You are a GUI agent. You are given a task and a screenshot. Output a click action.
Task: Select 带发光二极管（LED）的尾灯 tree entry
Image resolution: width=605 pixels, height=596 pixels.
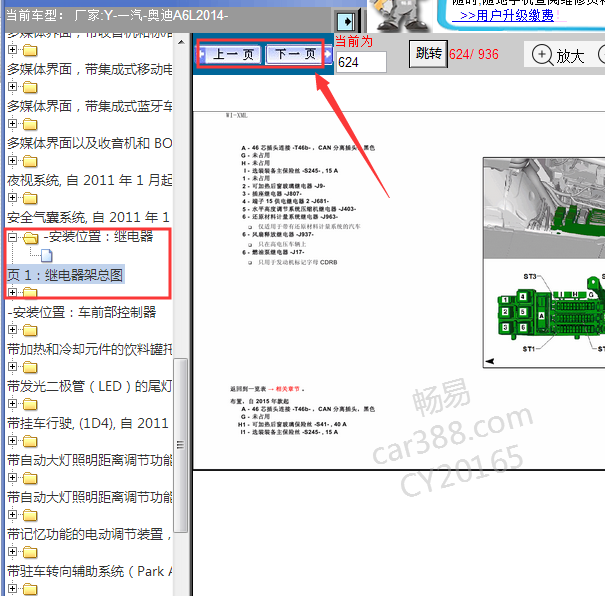[90, 386]
